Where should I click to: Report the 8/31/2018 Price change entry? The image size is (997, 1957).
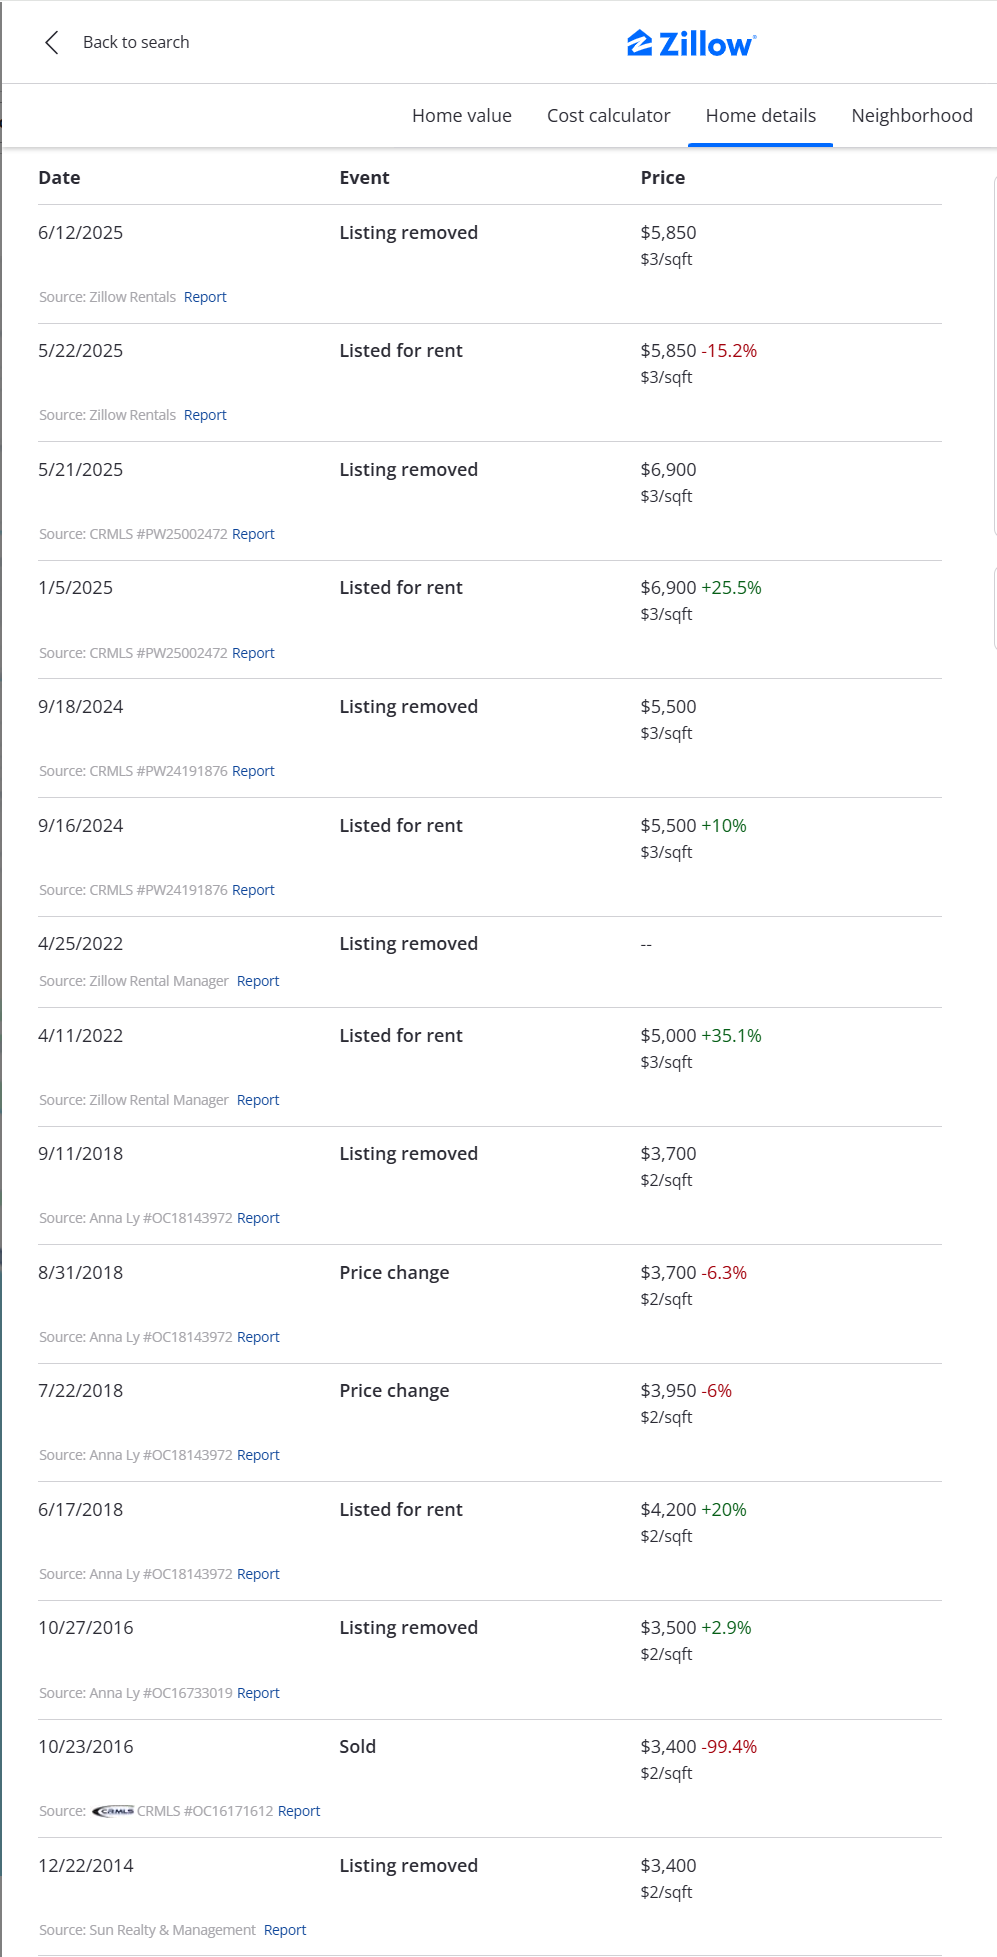point(258,1337)
